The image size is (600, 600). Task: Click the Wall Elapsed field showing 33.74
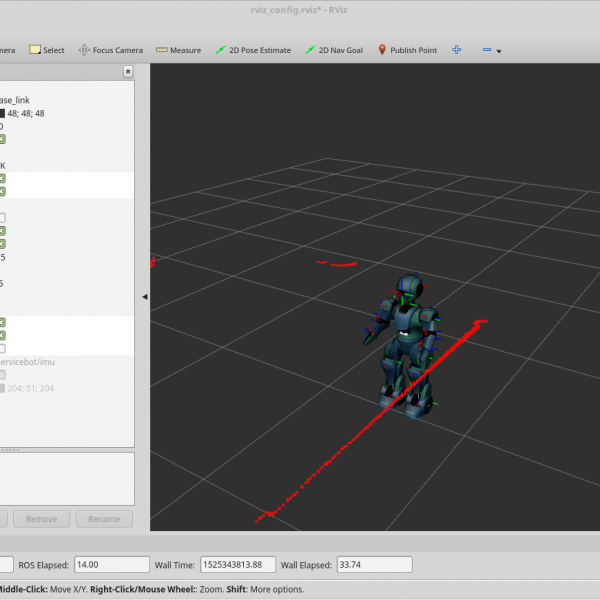(x=375, y=564)
